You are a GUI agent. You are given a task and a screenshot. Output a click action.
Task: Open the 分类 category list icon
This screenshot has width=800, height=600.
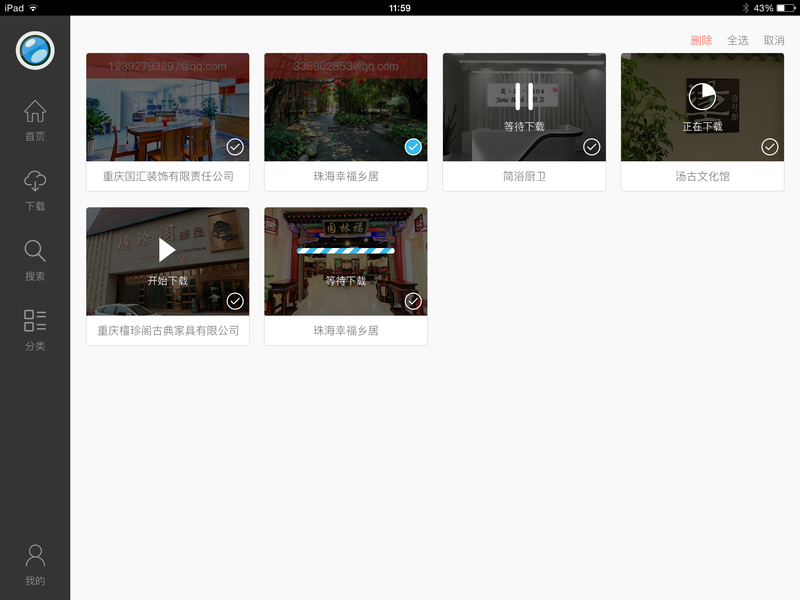[x=35, y=320]
